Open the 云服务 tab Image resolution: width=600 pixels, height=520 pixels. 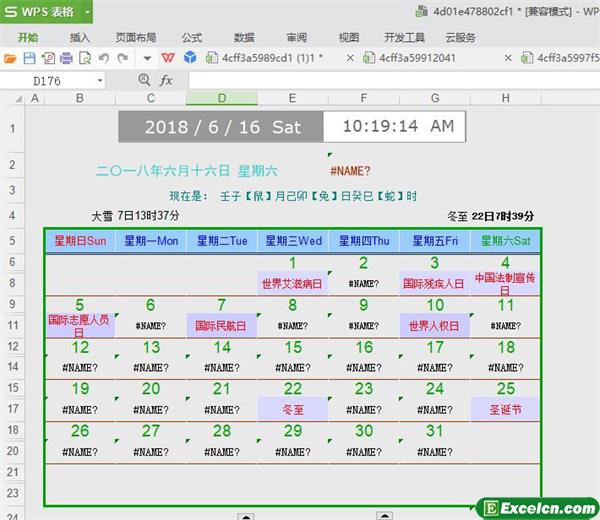click(x=460, y=37)
